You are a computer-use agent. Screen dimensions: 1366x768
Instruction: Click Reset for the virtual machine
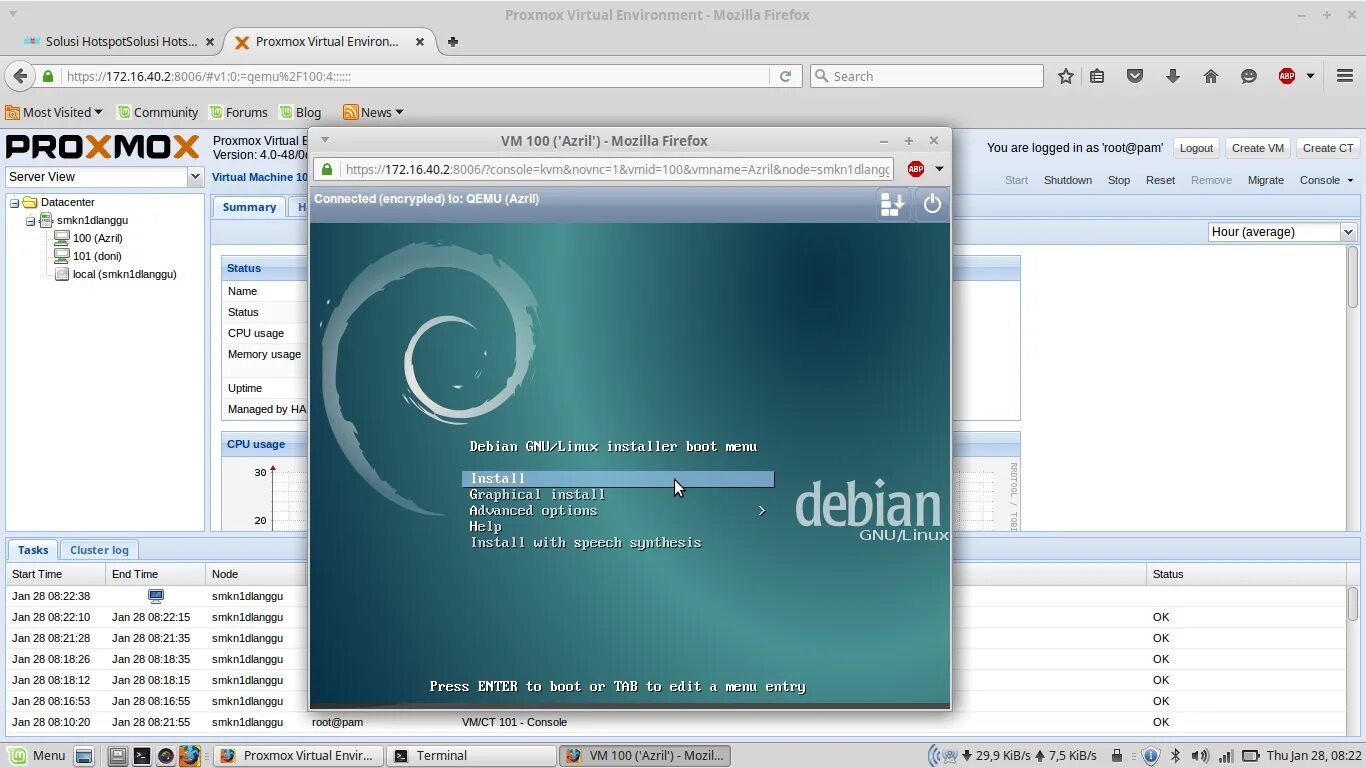(x=1160, y=180)
